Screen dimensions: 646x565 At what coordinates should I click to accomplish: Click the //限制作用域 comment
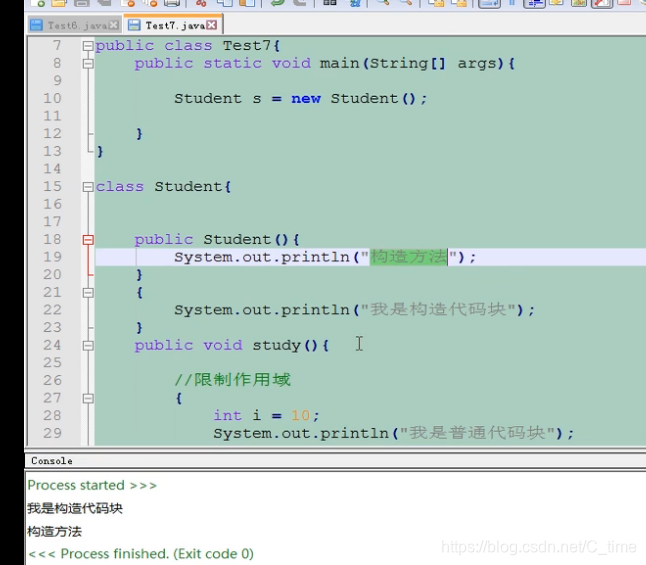coord(233,380)
